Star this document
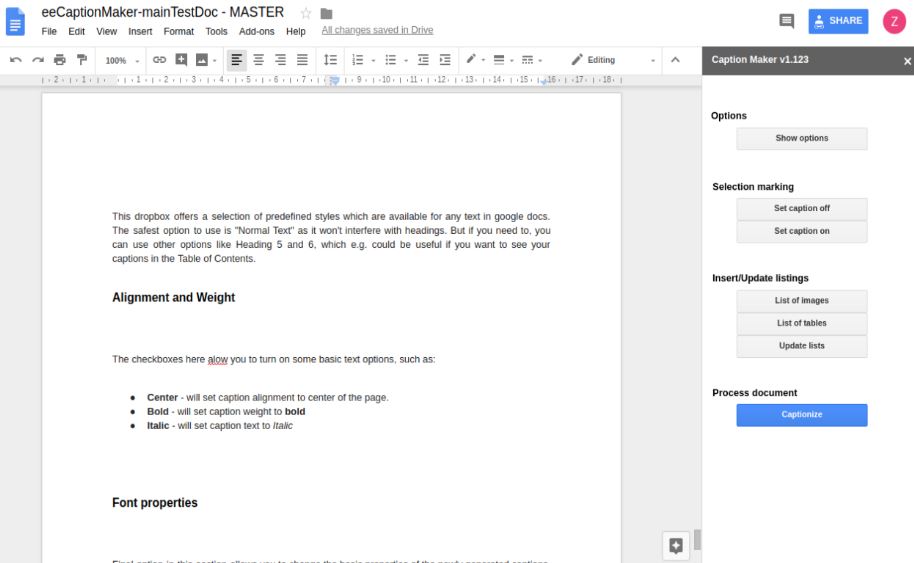Screen dimensions: 914x563 point(305,13)
